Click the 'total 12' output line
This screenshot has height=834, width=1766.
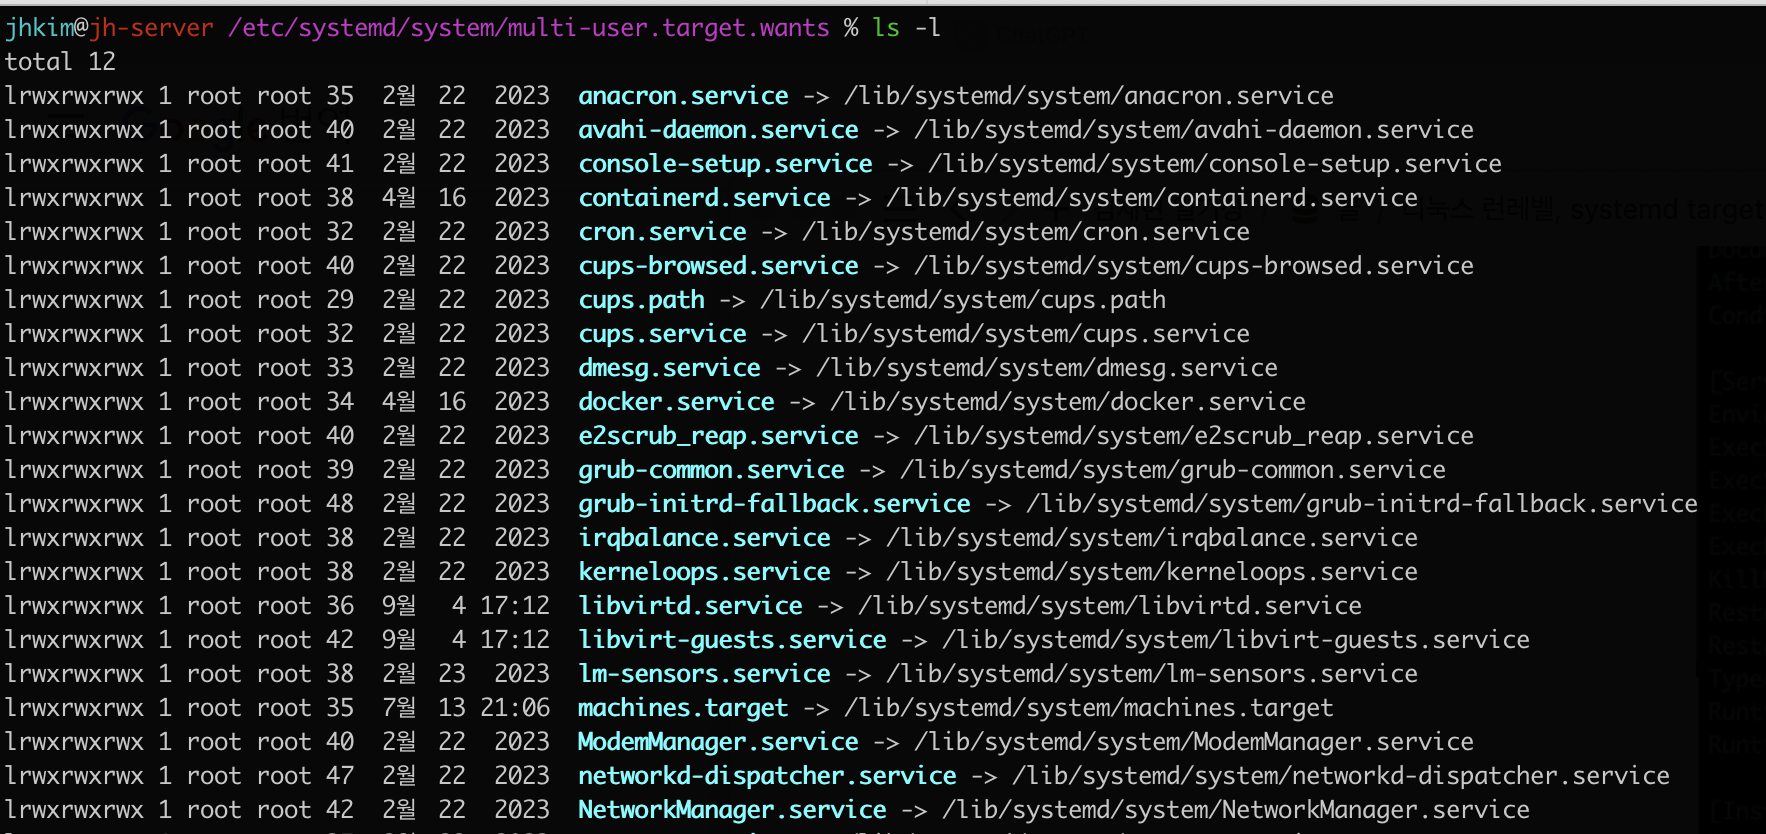click(x=60, y=62)
